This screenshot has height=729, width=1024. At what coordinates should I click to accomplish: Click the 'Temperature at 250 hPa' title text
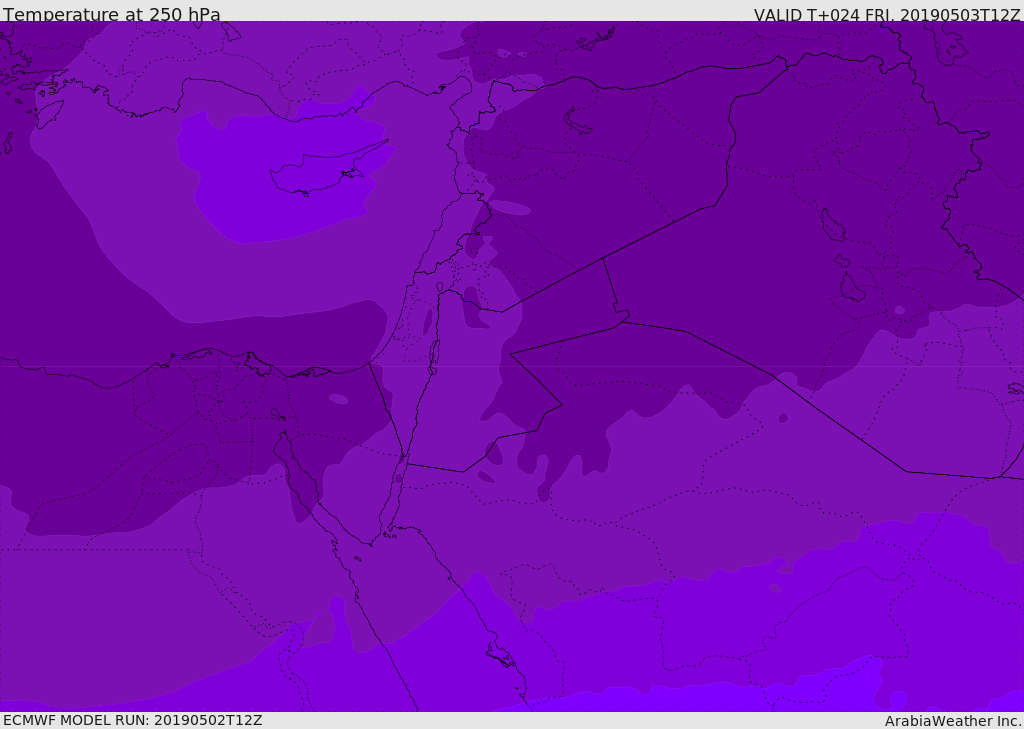112,14
